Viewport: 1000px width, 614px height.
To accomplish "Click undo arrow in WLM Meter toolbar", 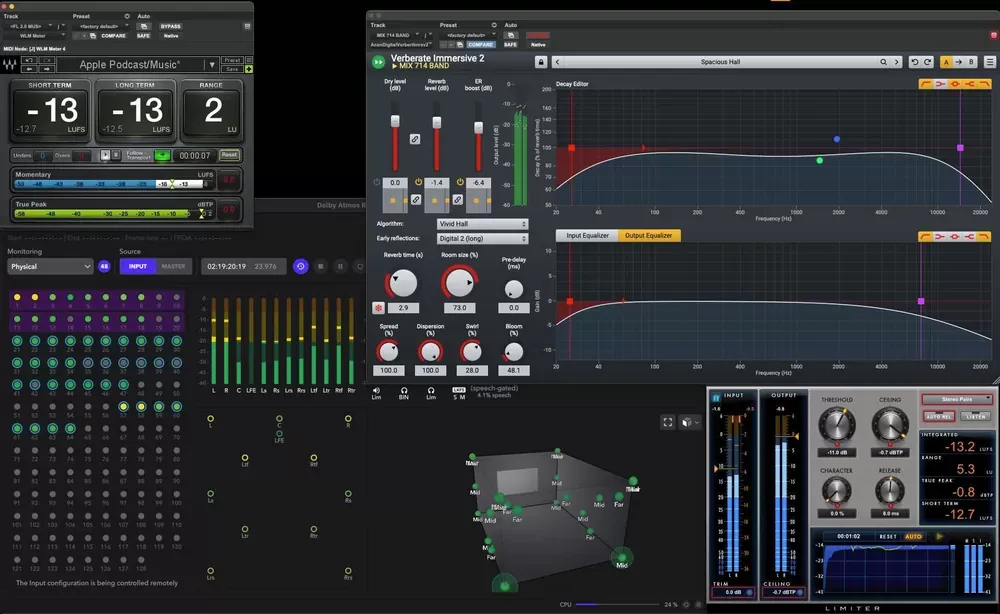I will pyautogui.click(x=29, y=60).
